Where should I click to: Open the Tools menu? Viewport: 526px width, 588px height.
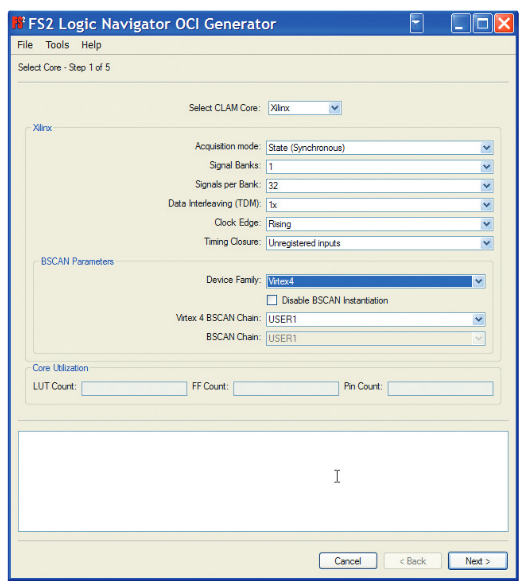57,45
